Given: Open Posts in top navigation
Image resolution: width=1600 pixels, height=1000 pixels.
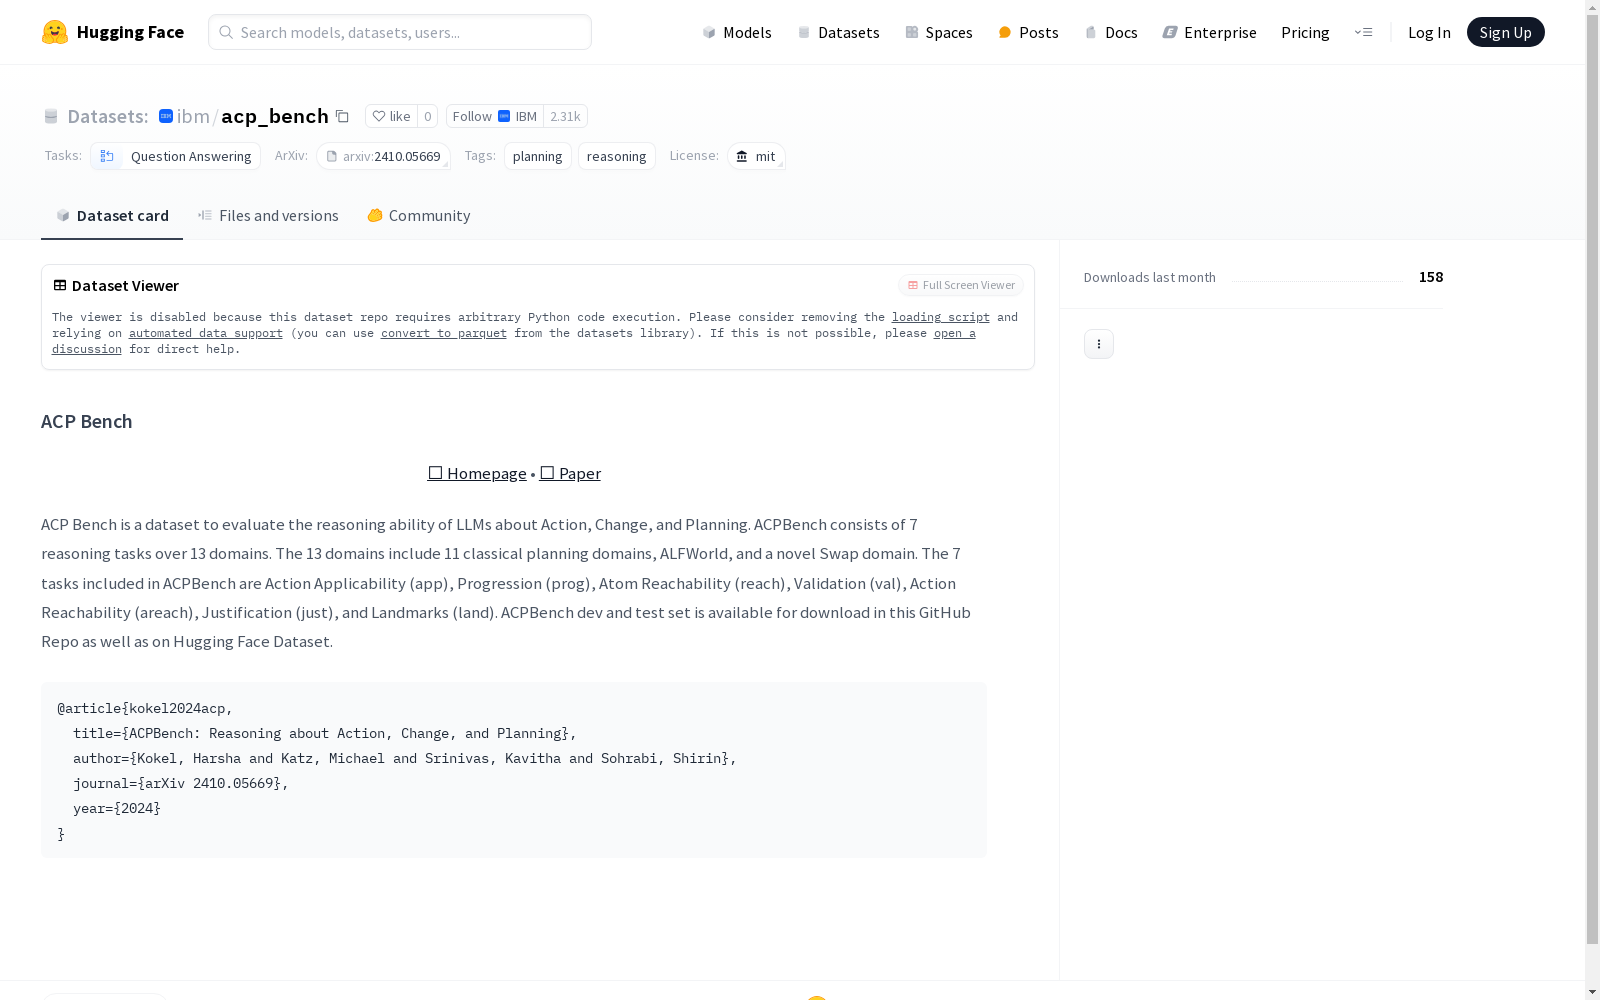Looking at the screenshot, I should pyautogui.click(x=1028, y=32).
